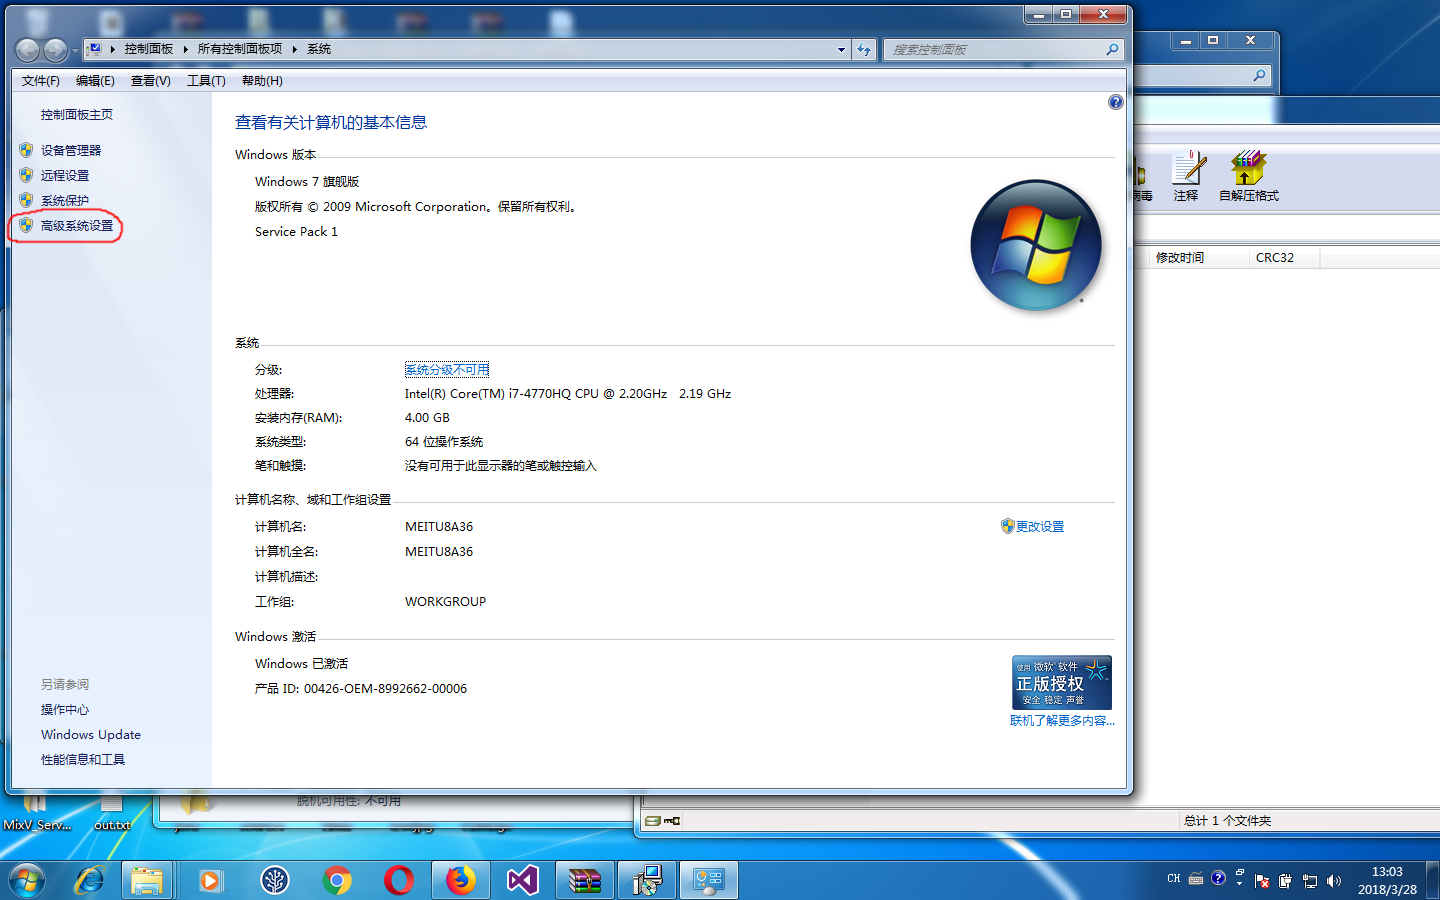
Task: Open 系统保护 in the sidebar
Action: click(64, 200)
